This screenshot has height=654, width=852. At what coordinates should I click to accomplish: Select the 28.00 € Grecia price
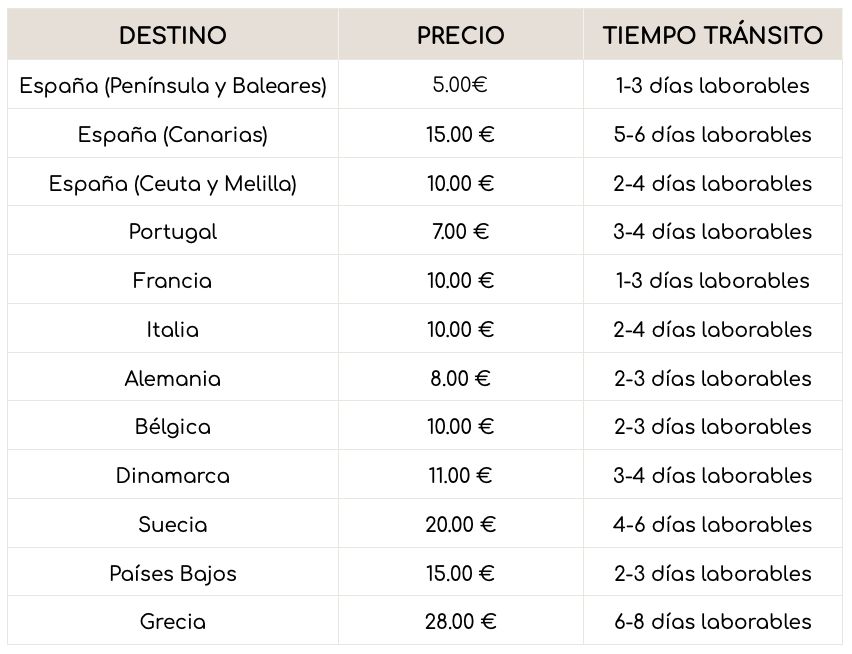pos(460,622)
